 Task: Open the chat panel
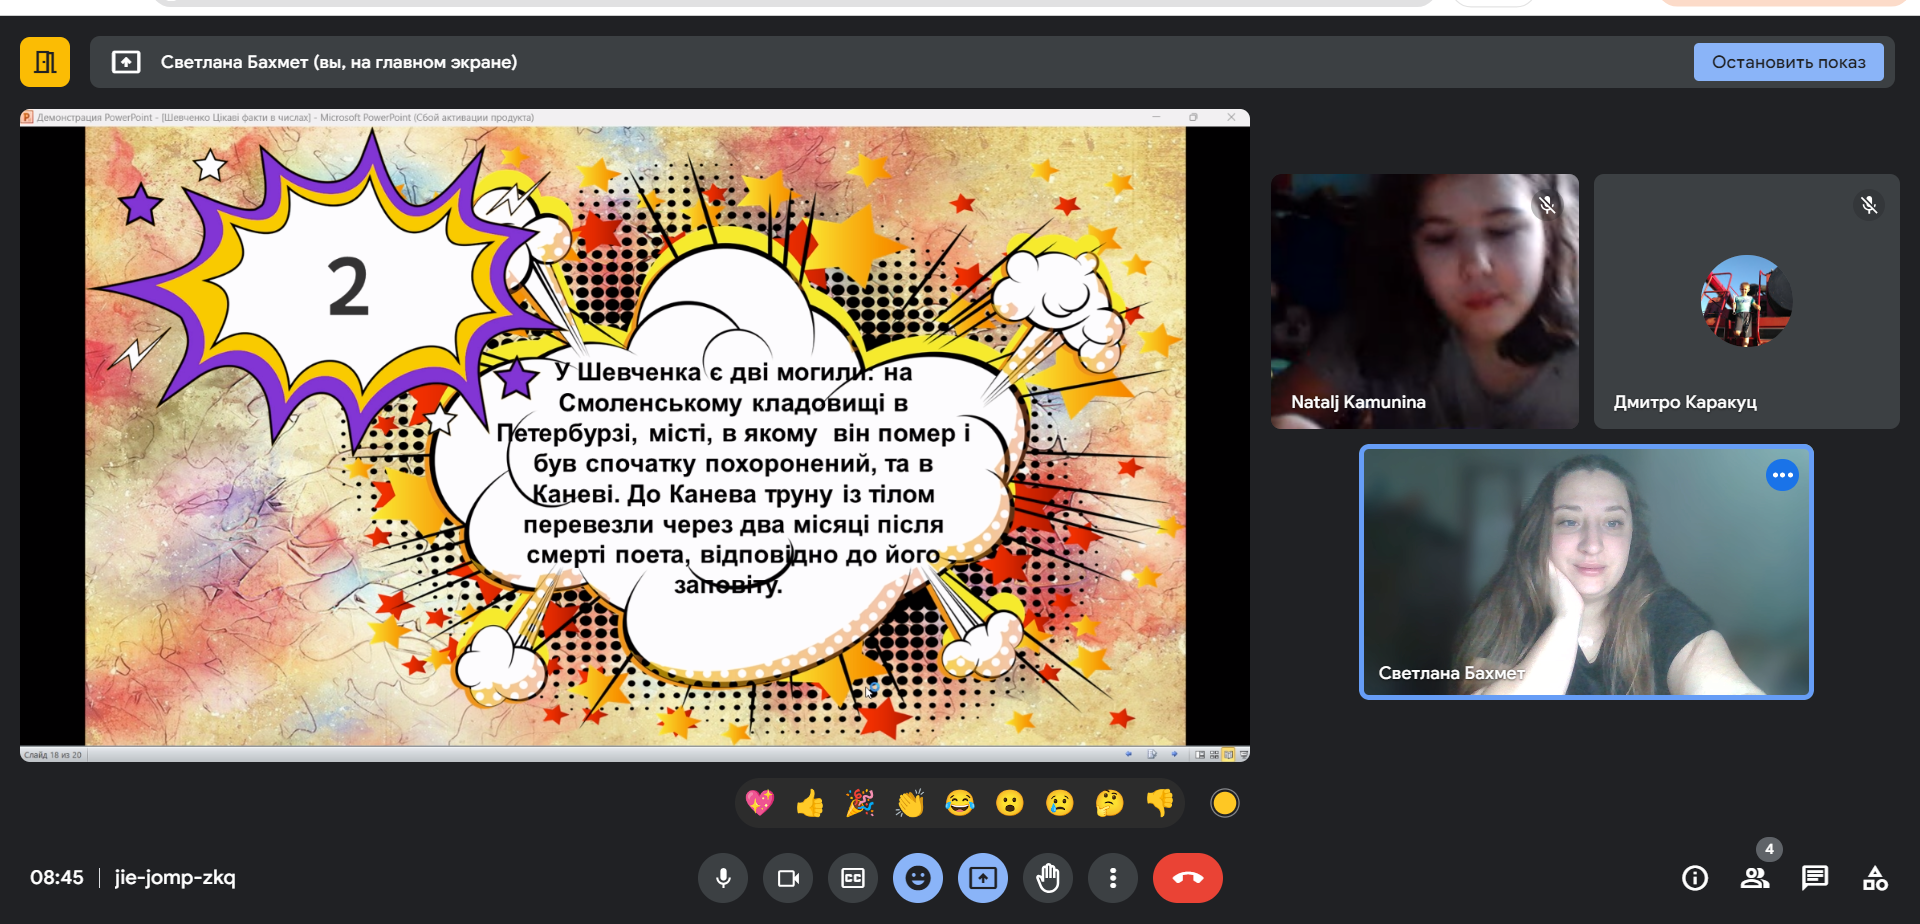(x=1815, y=878)
